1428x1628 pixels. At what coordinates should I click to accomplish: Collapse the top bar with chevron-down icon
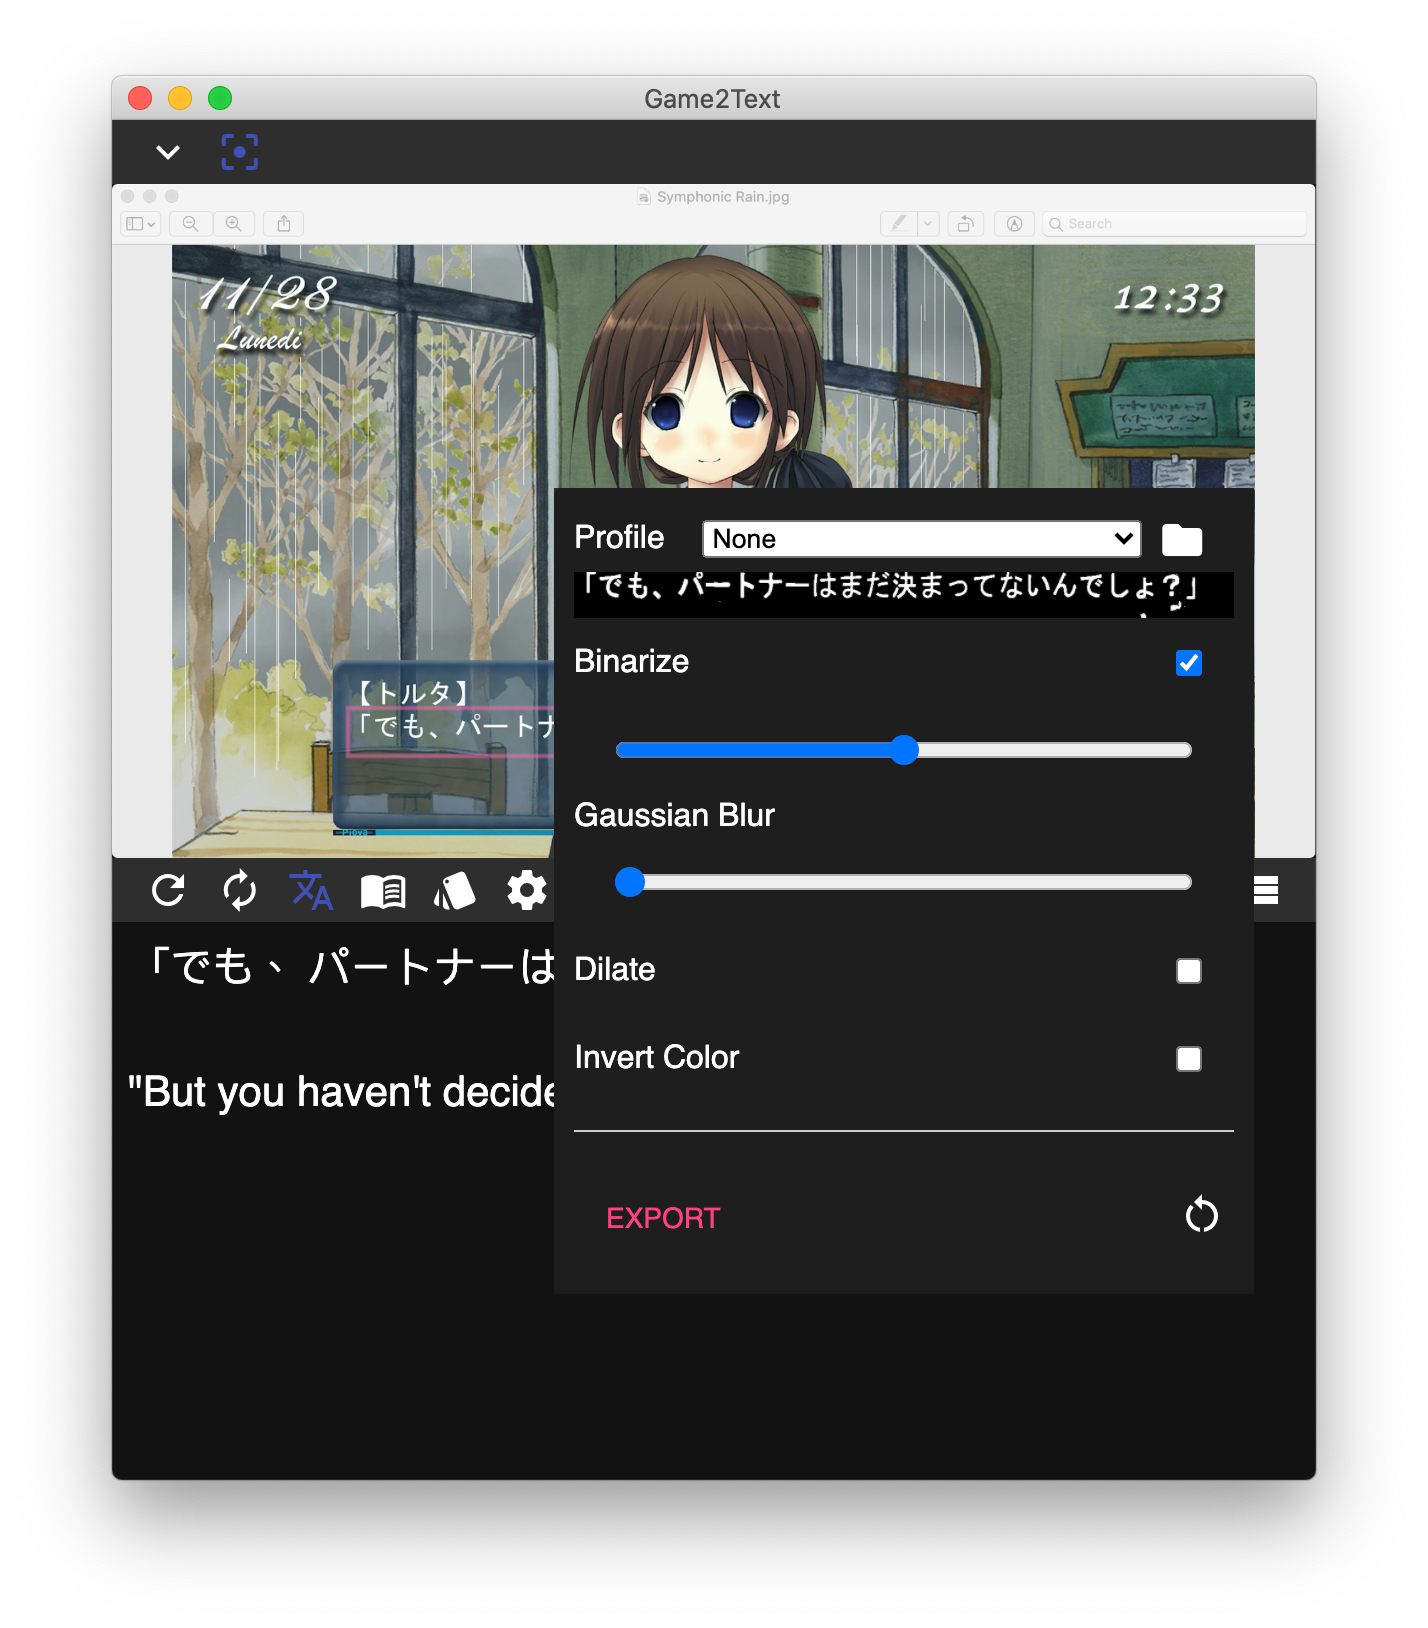[x=168, y=152]
